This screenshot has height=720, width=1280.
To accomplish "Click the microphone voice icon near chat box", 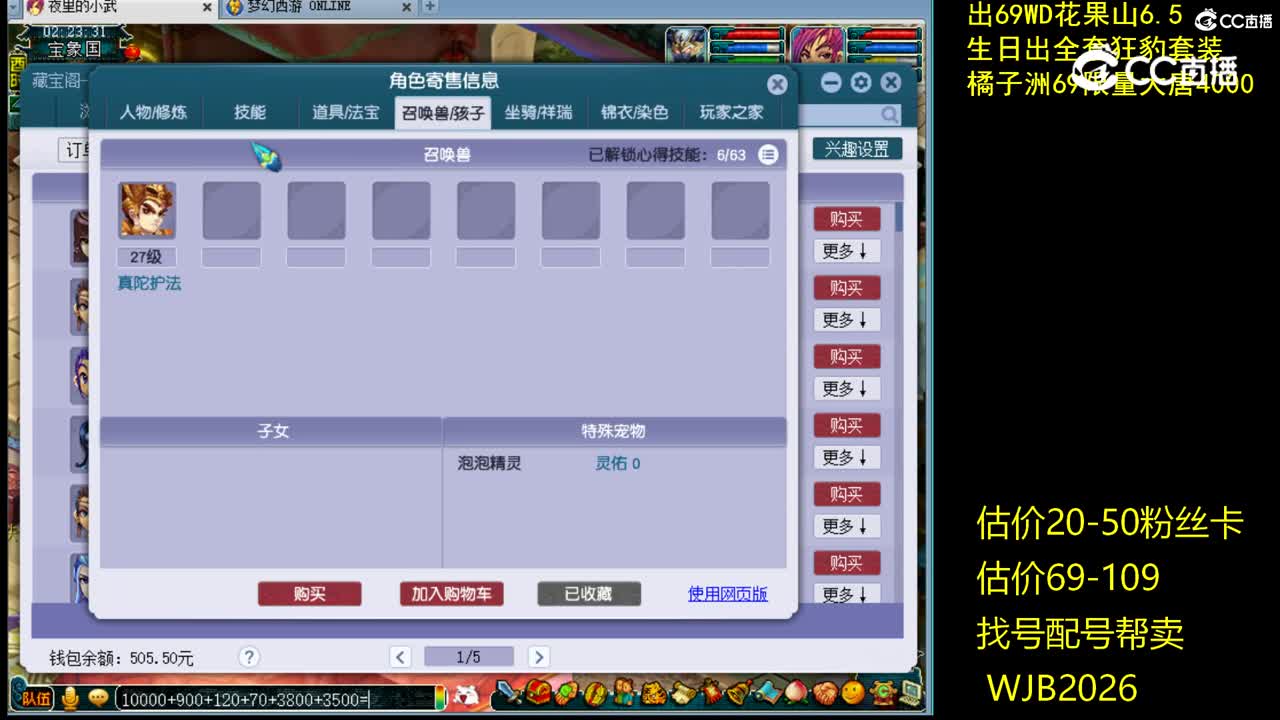I will click(x=70, y=698).
